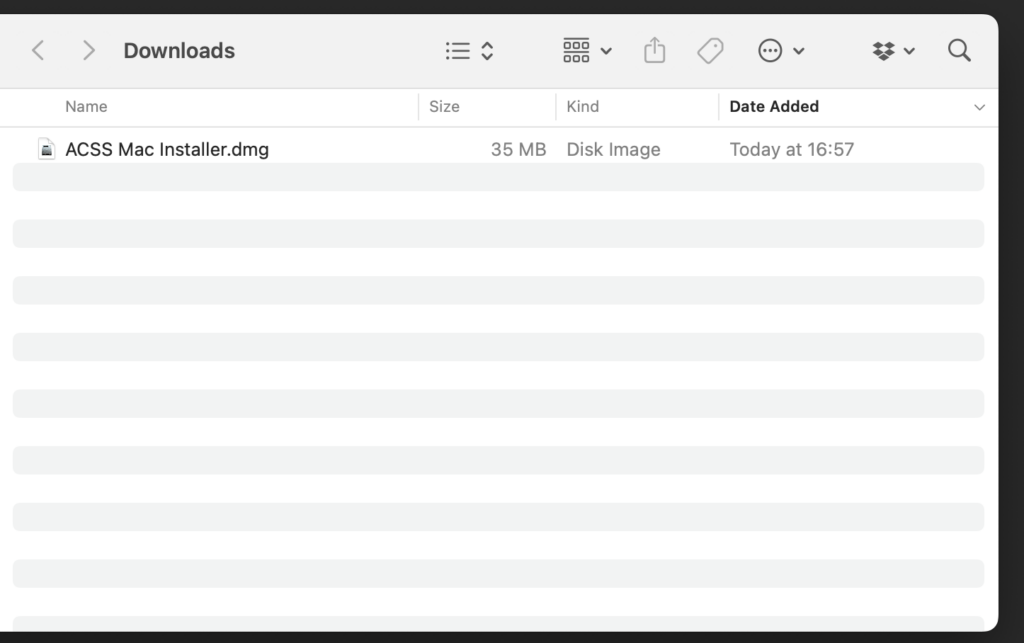This screenshot has width=1024, height=643.
Task: Select ACSS Mac Installer.dmg file
Action: 167,149
